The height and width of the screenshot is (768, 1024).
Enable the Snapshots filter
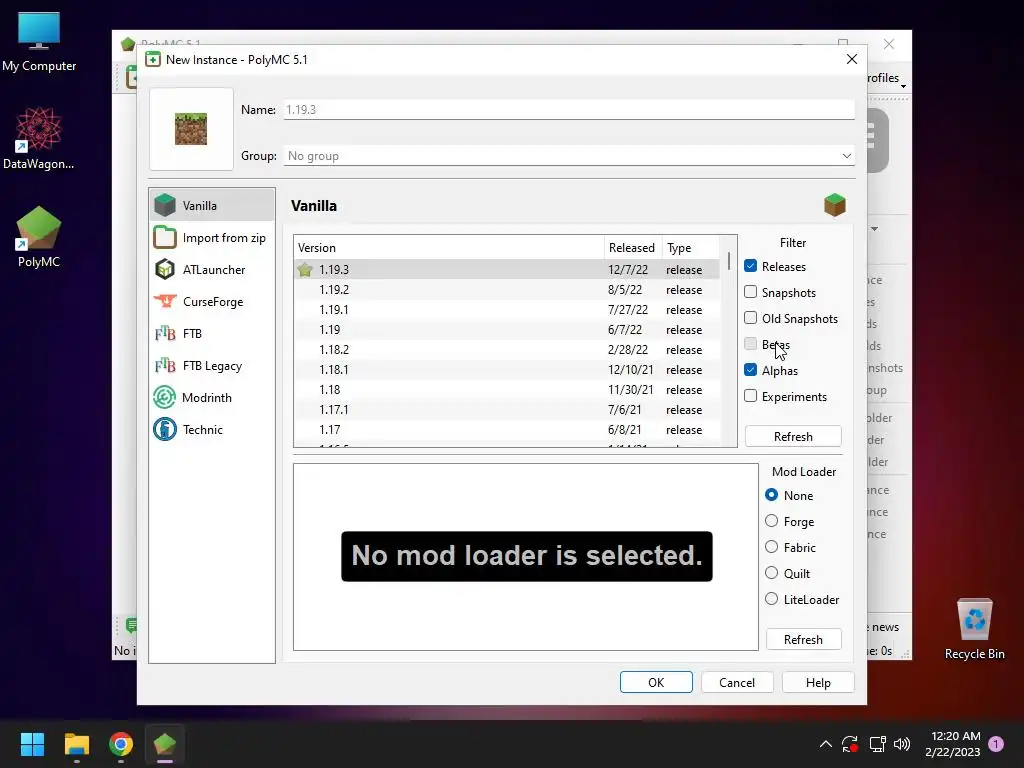(x=750, y=292)
